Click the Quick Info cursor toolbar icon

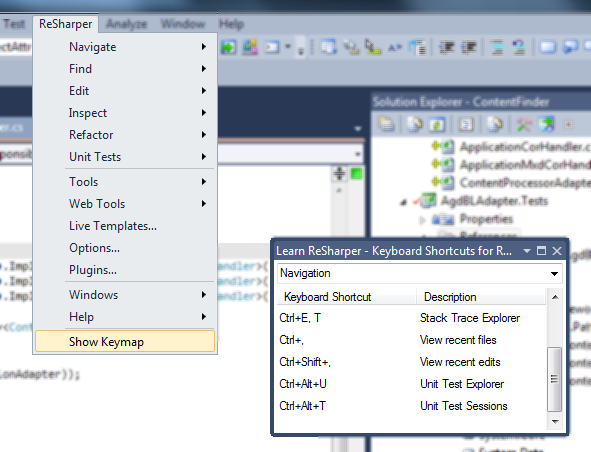pyautogui.click(x=373, y=47)
